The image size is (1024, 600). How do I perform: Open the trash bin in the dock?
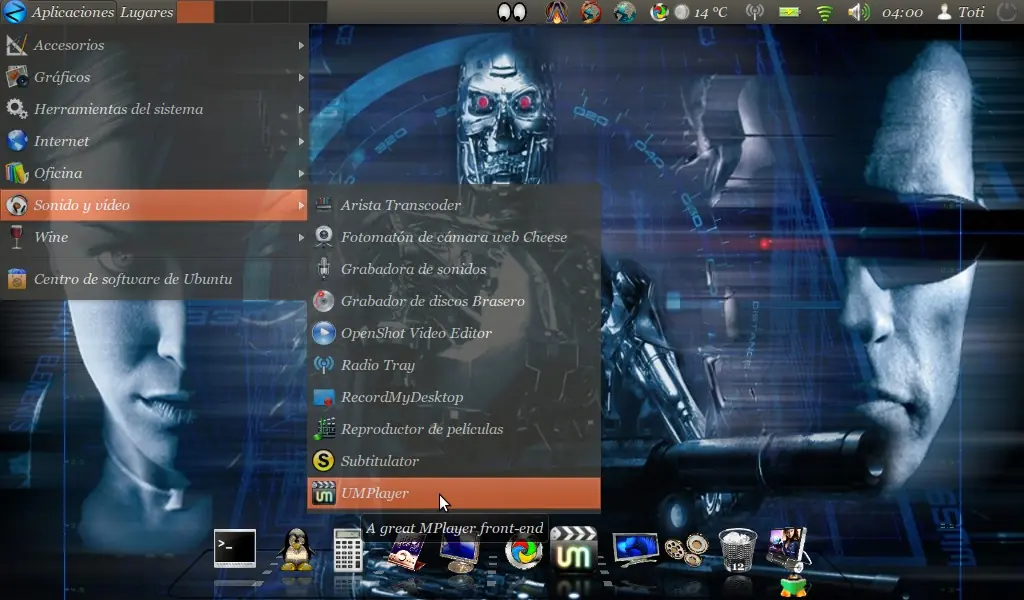point(737,550)
